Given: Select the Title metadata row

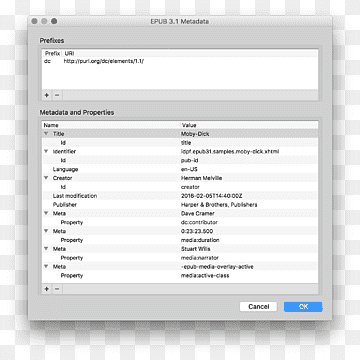Looking at the screenshot, I should 180,134.
